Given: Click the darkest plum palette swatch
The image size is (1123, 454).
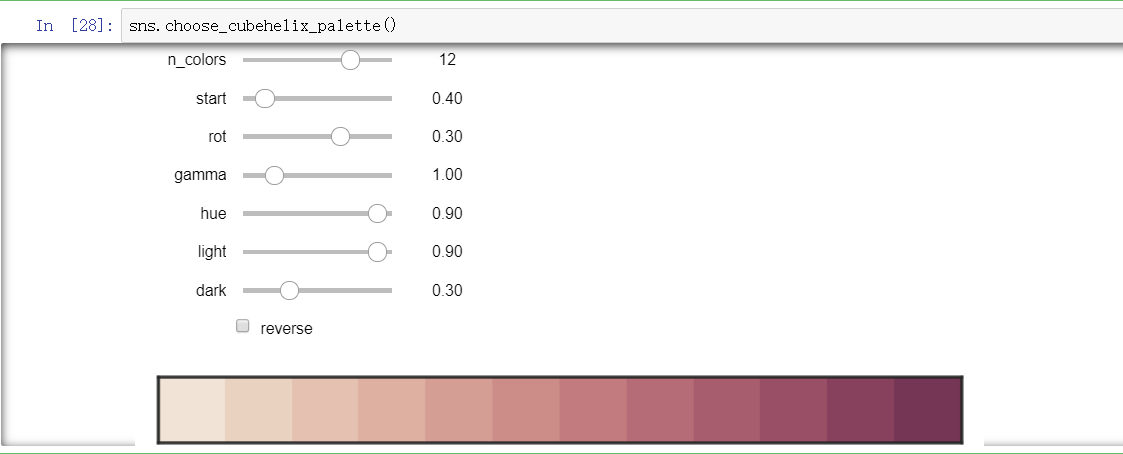Looking at the screenshot, I should pyautogui.click(x=927, y=410).
